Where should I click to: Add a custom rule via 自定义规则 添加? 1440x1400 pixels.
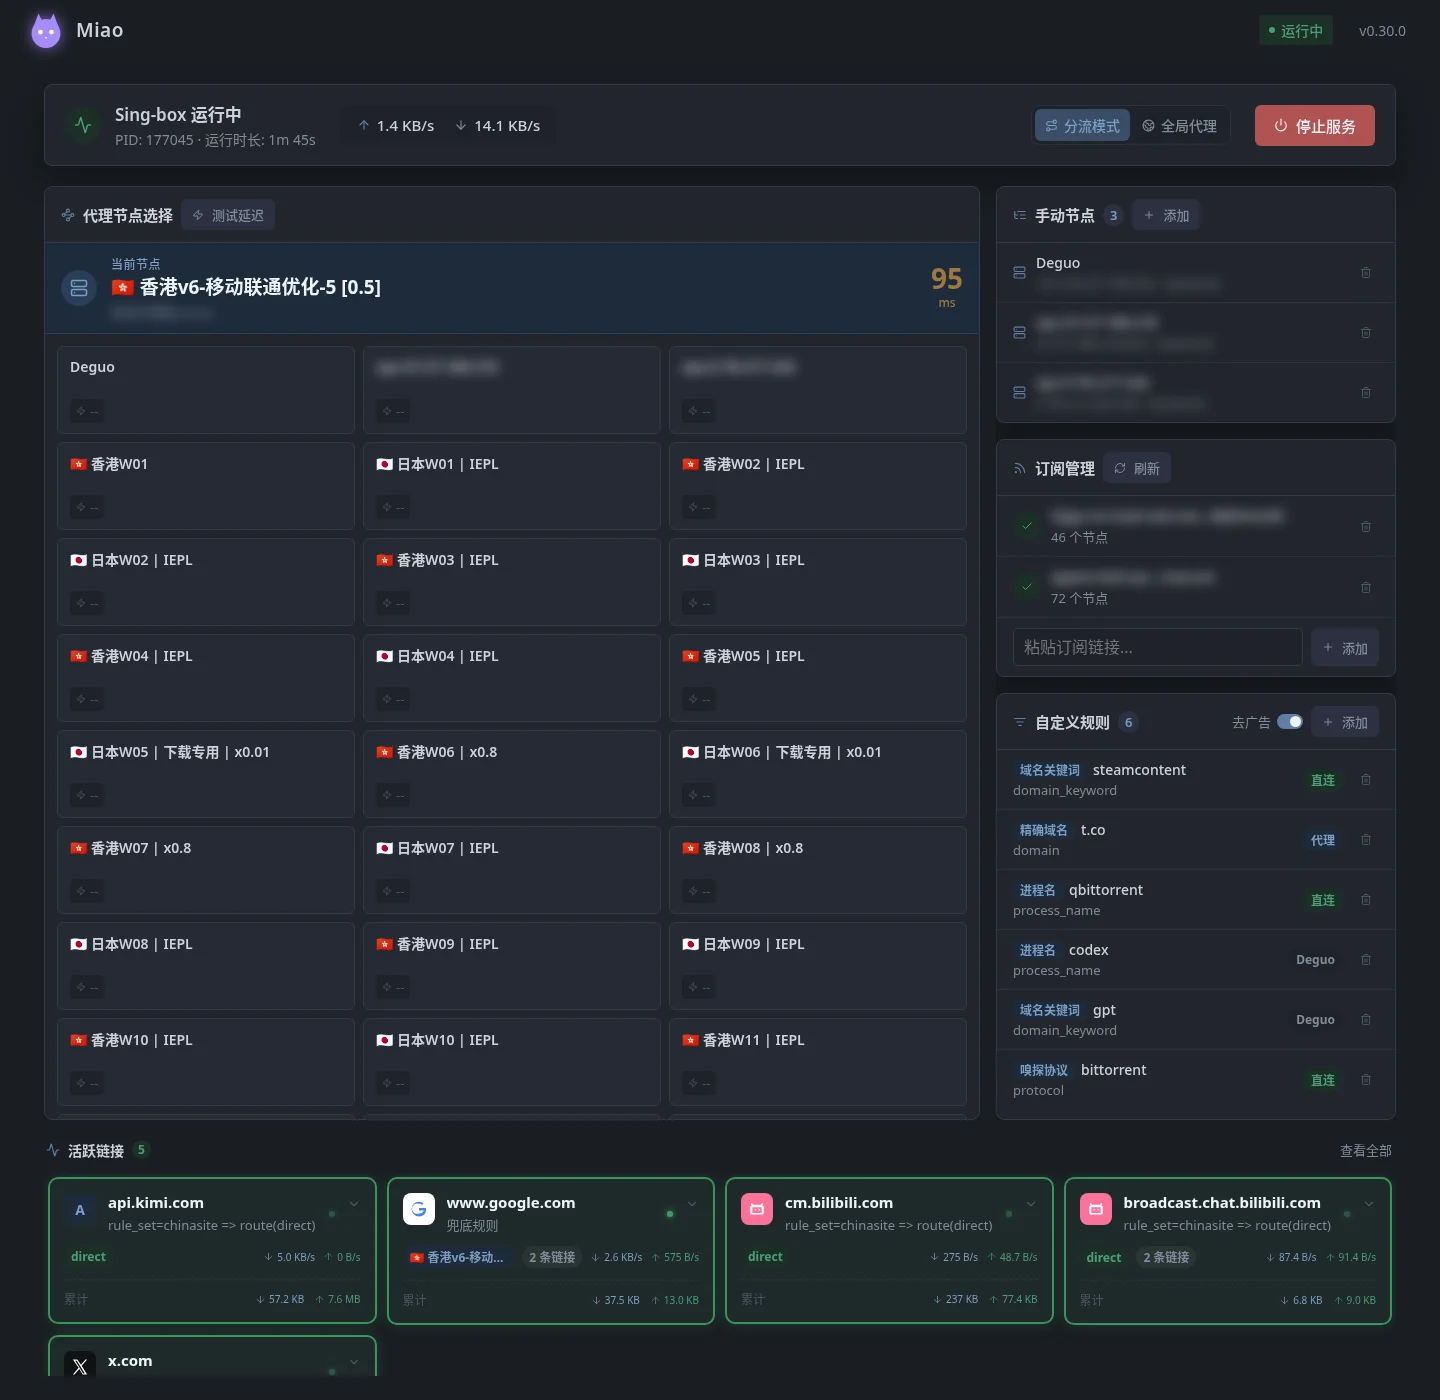(x=1345, y=723)
